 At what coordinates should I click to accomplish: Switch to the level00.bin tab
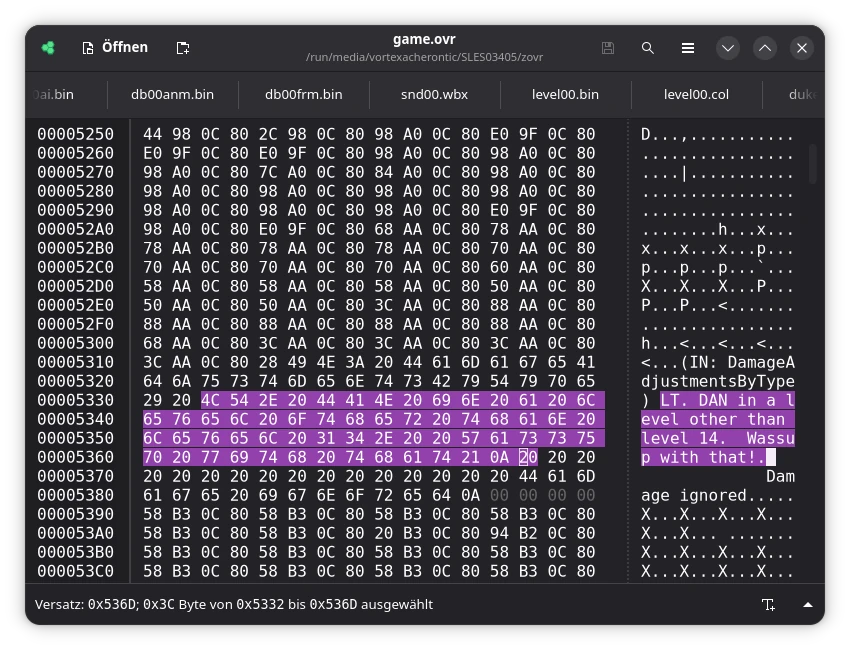pos(565,94)
